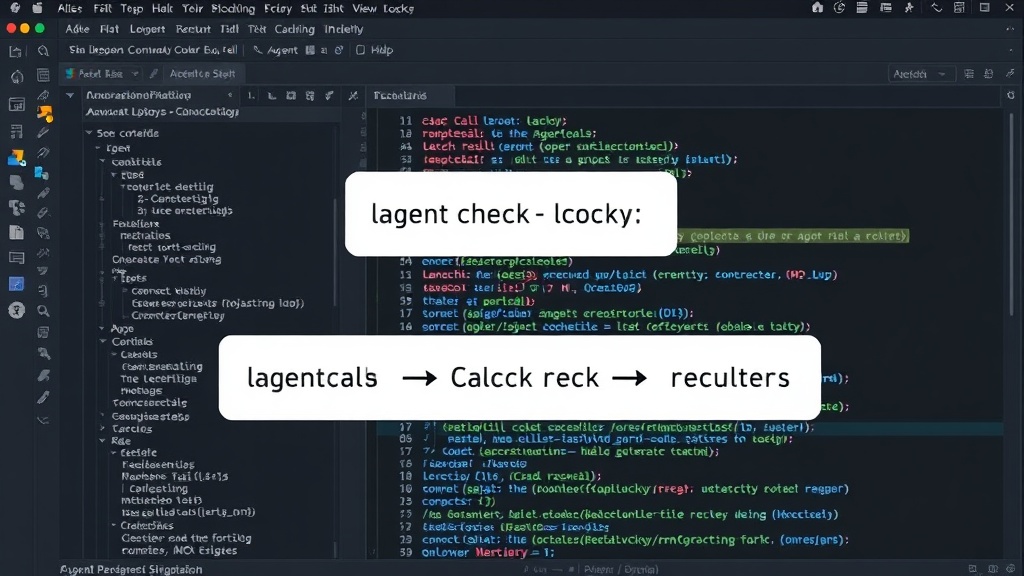Click the list panel icon below the top magnifier

pyautogui.click(x=43, y=76)
